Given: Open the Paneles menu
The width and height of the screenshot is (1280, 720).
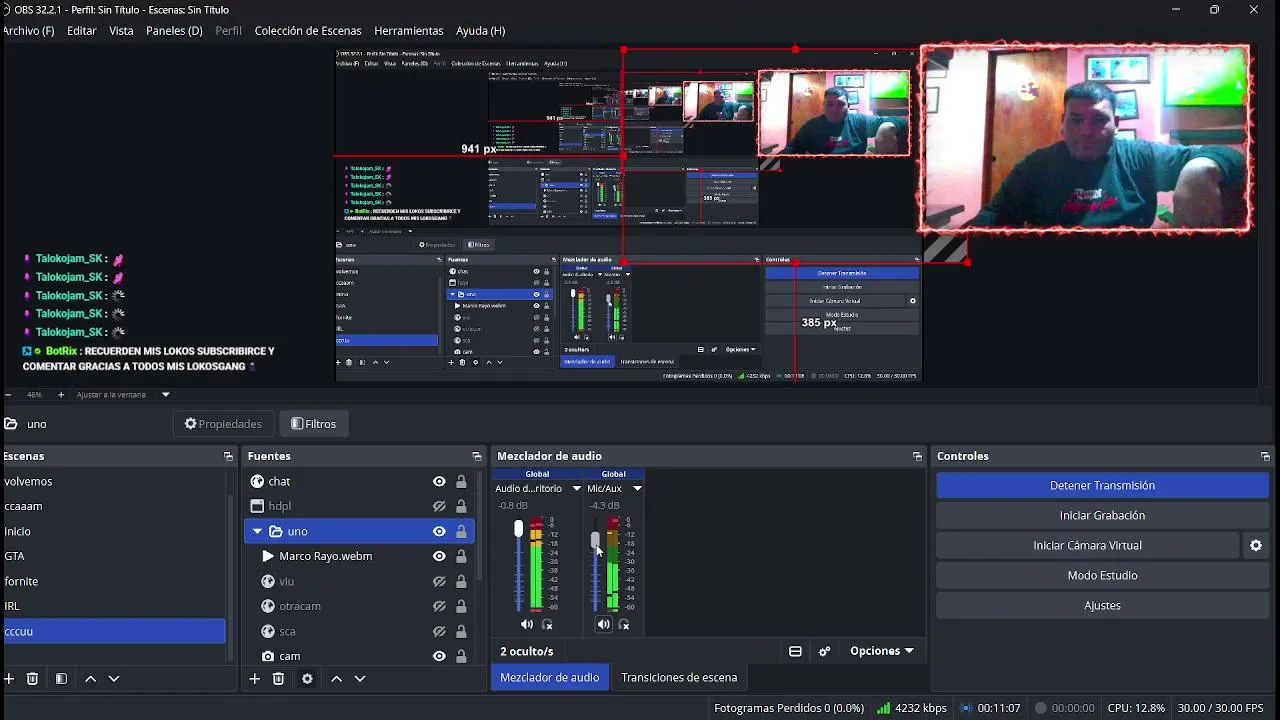Looking at the screenshot, I should [x=174, y=31].
